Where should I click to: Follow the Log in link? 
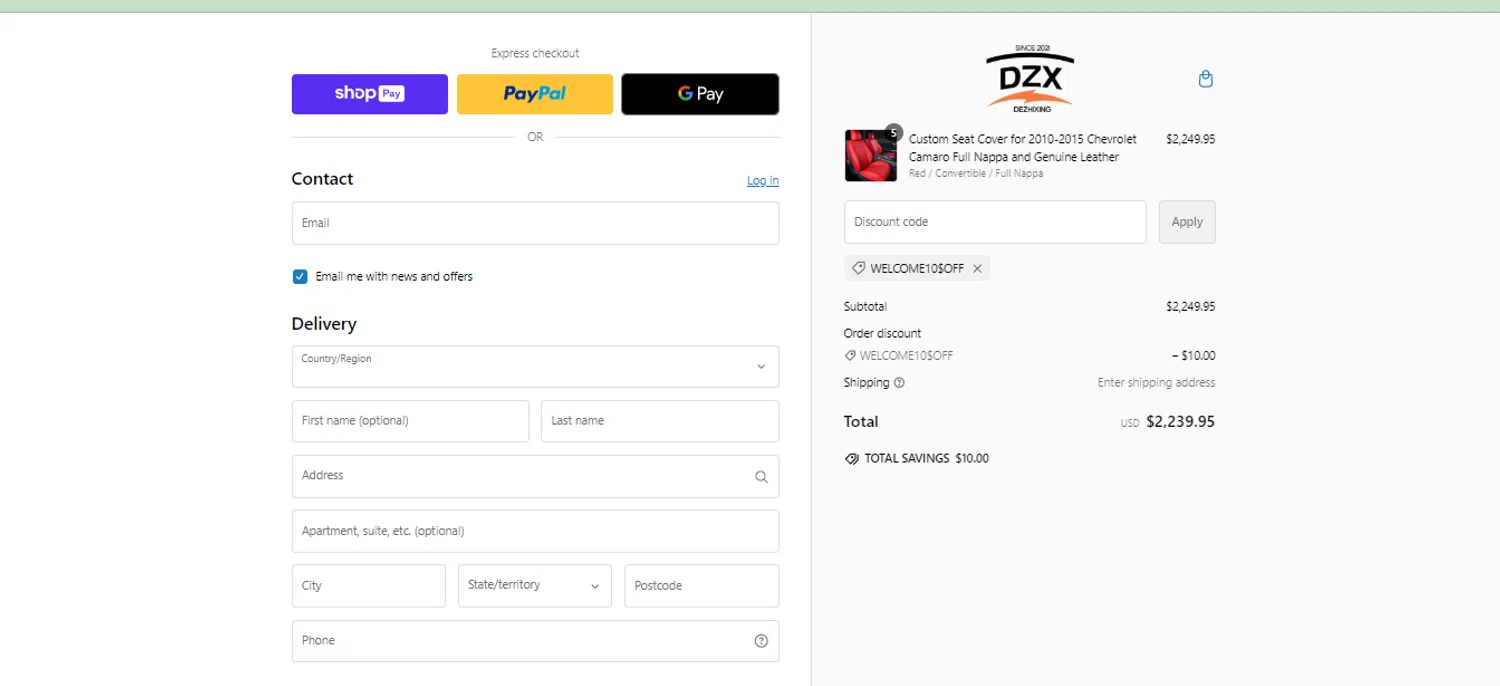(763, 181)
